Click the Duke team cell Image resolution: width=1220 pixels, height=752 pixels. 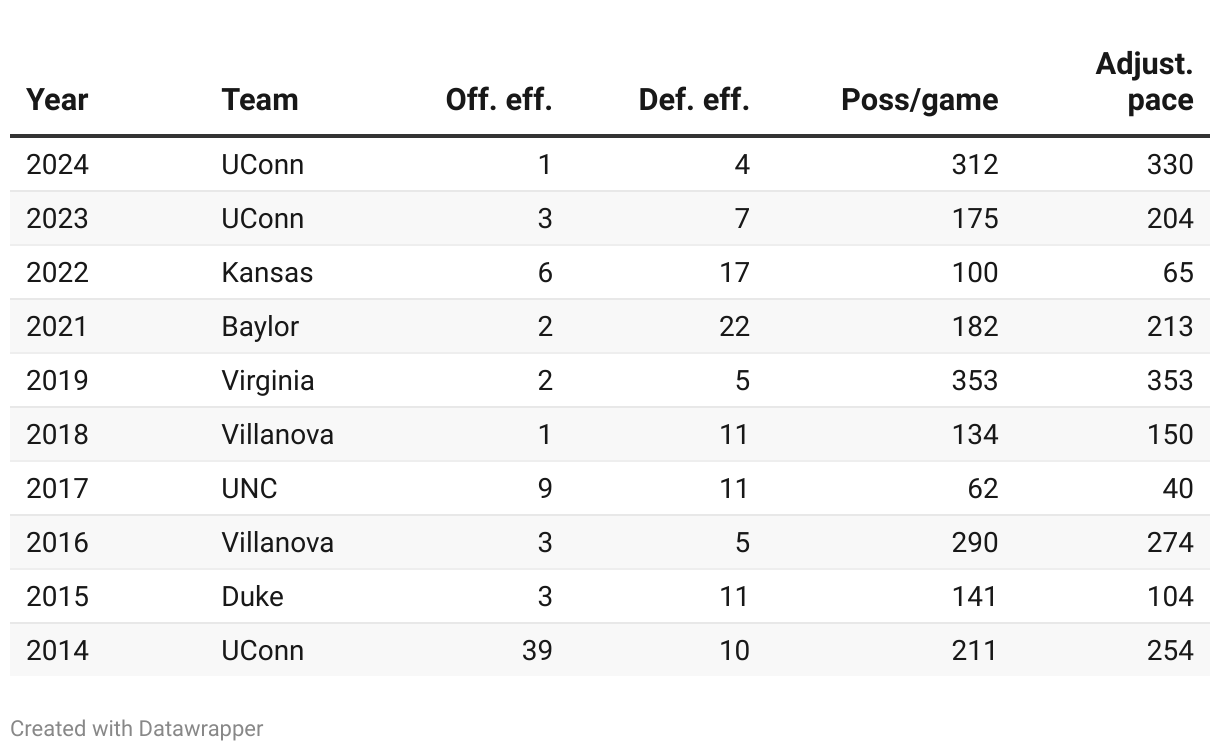coord(253,596)
